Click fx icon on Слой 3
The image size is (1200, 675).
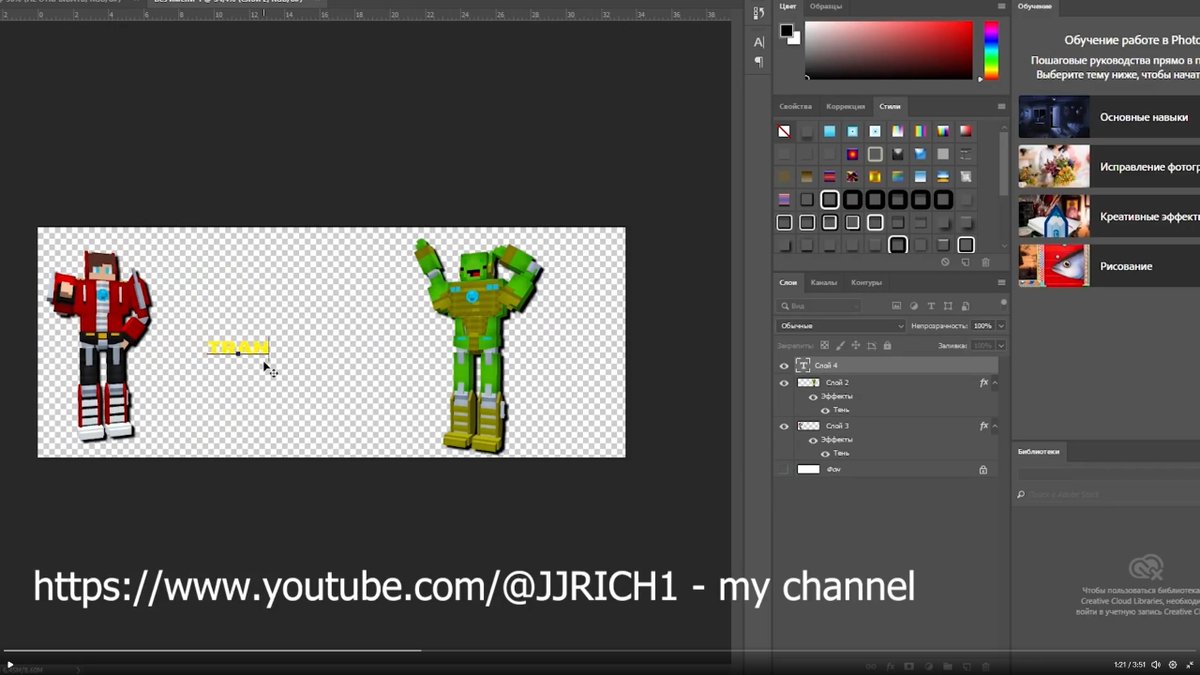coord(983,426)
